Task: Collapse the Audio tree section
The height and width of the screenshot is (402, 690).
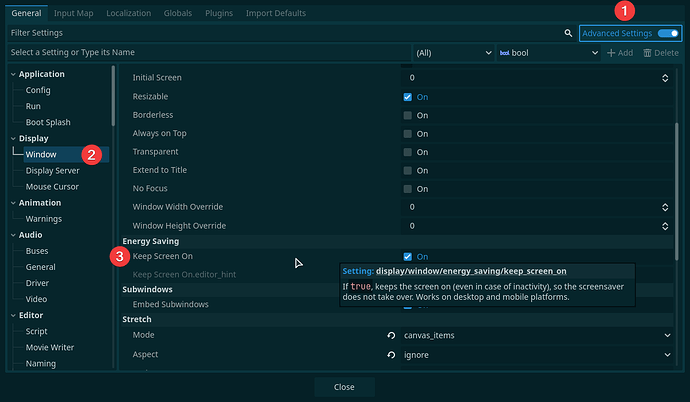Action: [13, 235]
